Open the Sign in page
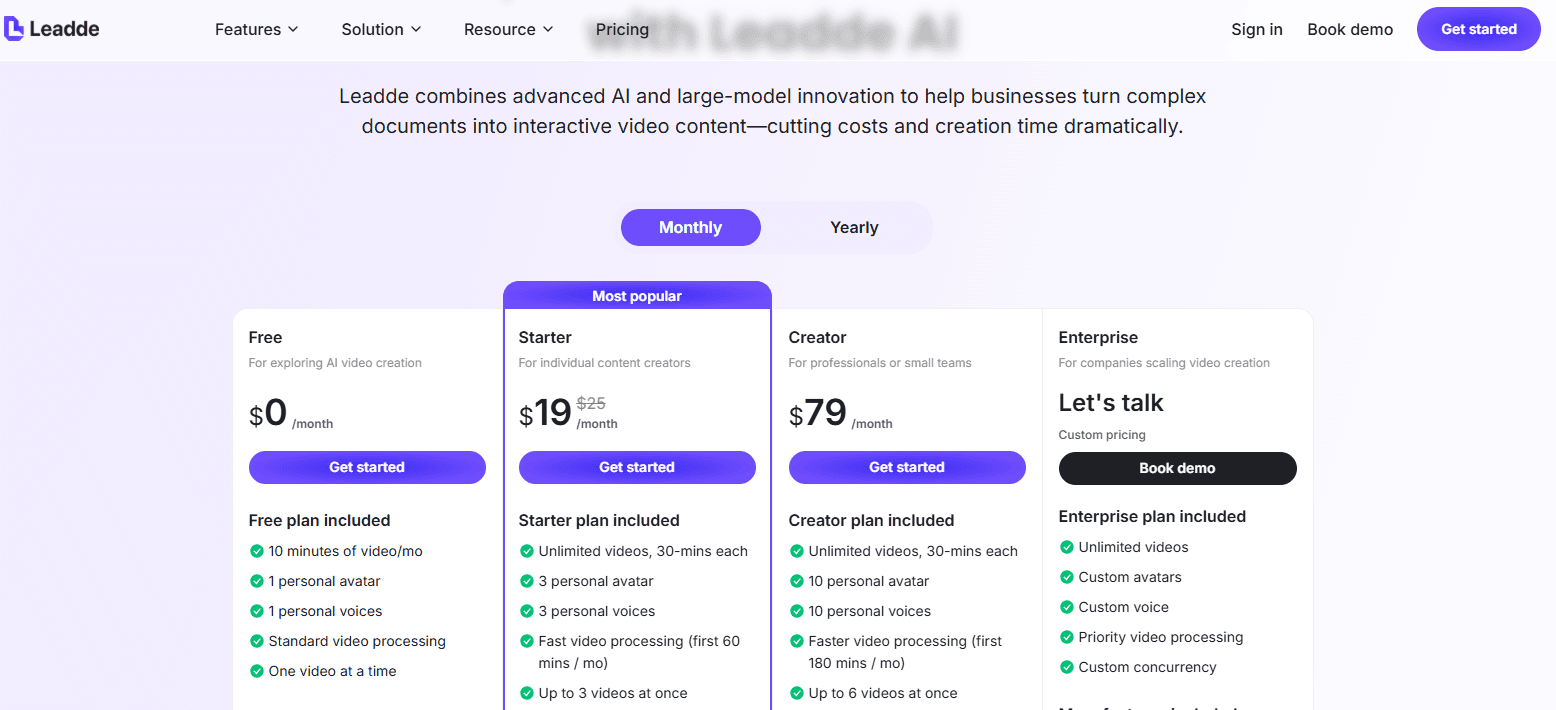 1257,30
